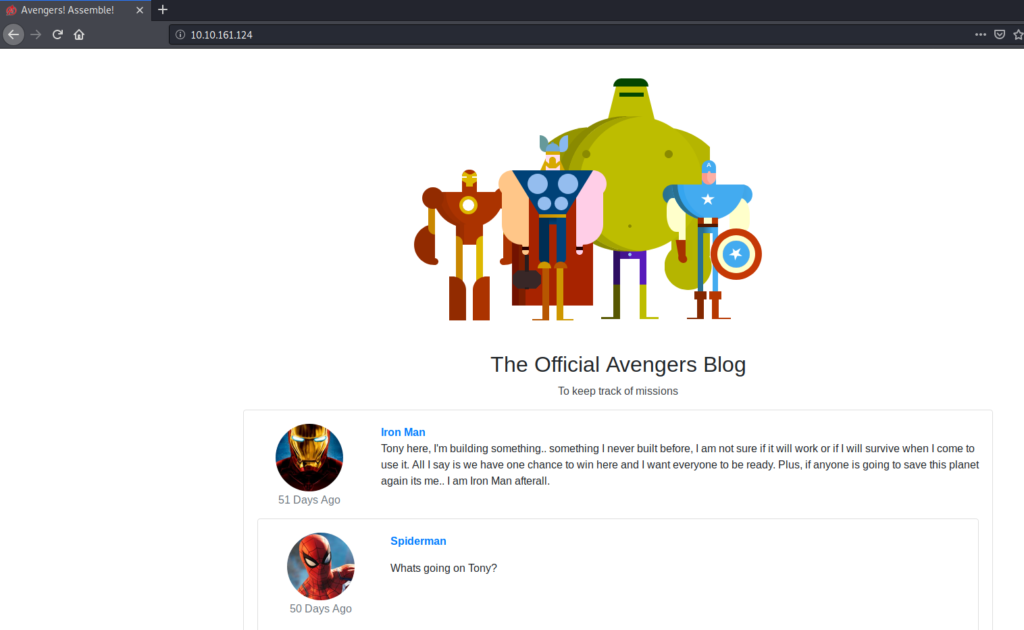Screen dimensions: 1024x630
Task: Open a new browser tab
Action: pos(163,10)
